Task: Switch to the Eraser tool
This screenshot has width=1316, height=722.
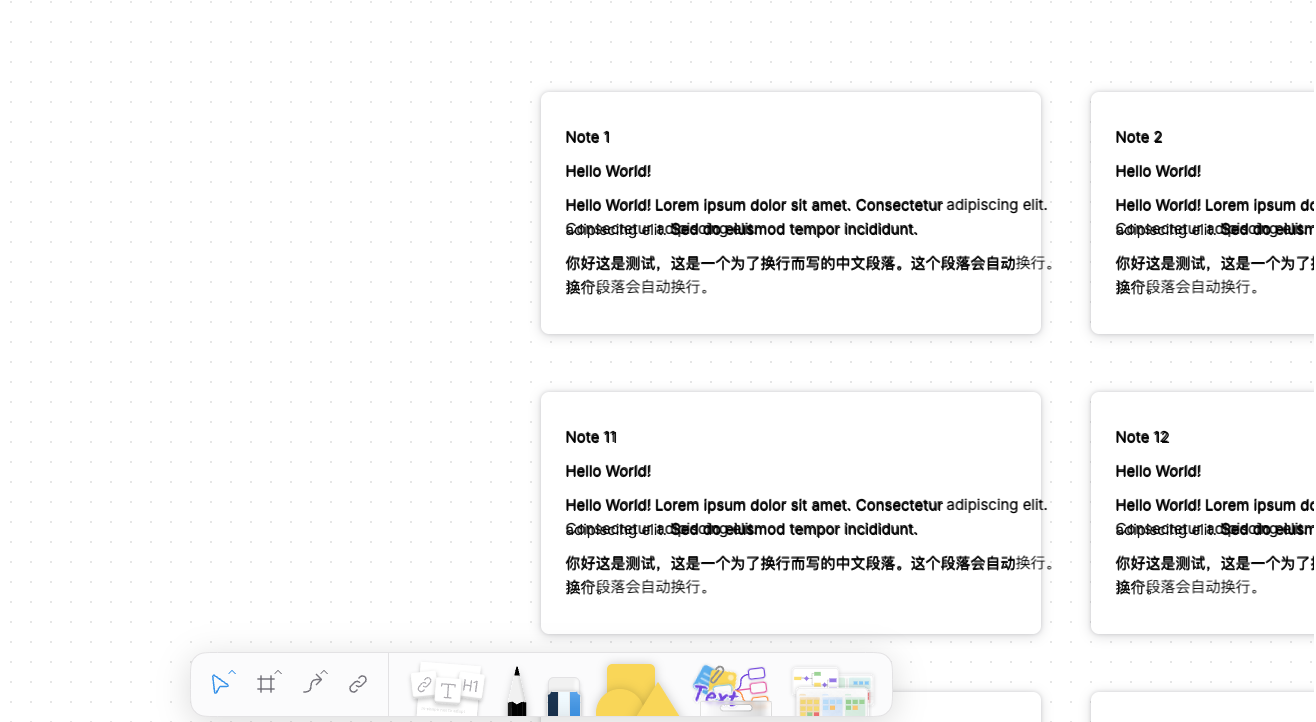Action: click(x=564, y=696)
